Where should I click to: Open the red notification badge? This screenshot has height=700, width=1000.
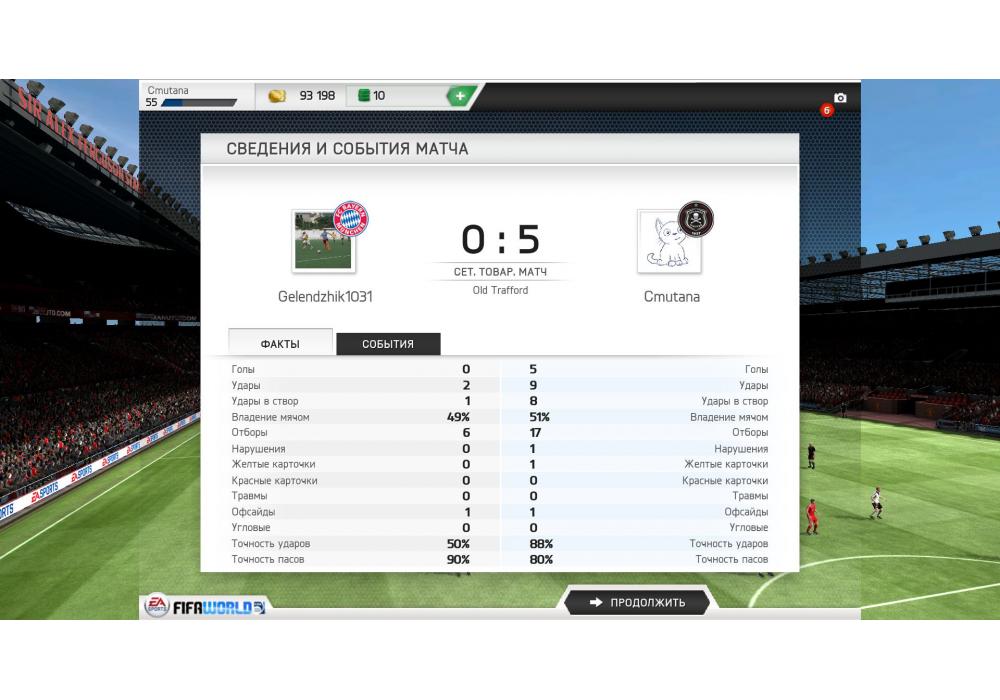pyautogui.click(x=827, y=110)
